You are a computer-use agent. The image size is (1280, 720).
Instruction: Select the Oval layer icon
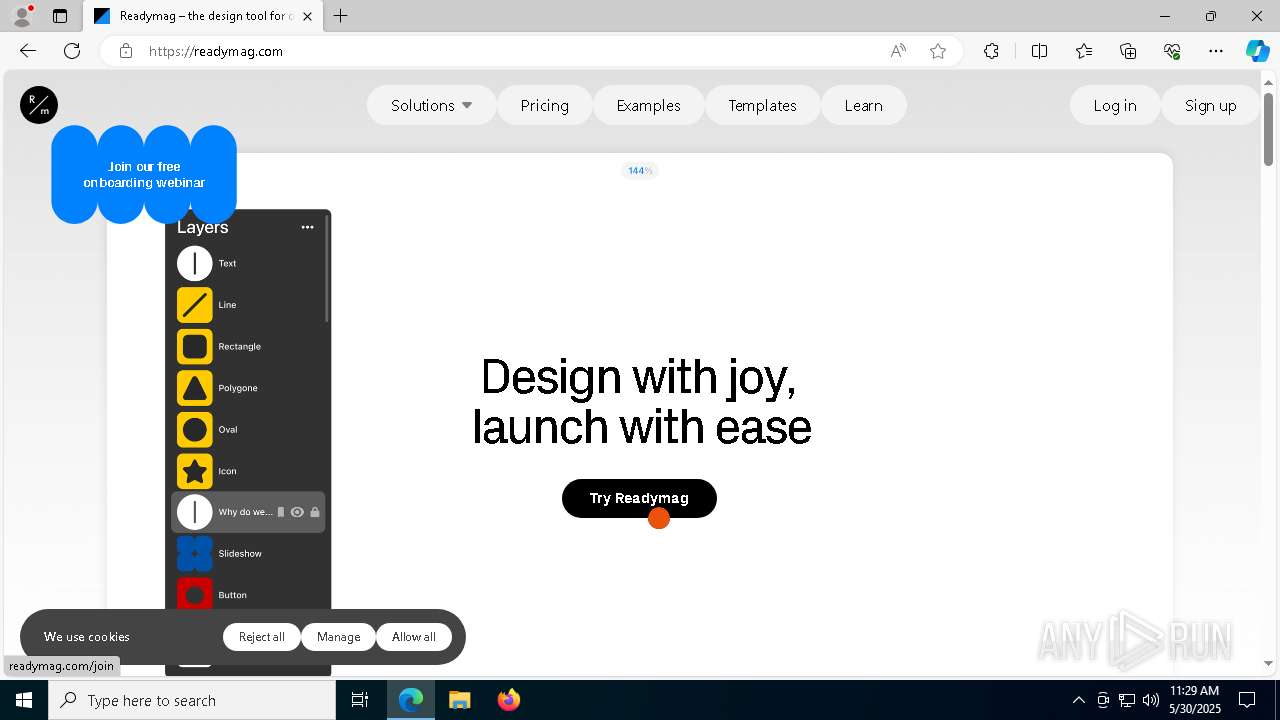tap(195, 430)
